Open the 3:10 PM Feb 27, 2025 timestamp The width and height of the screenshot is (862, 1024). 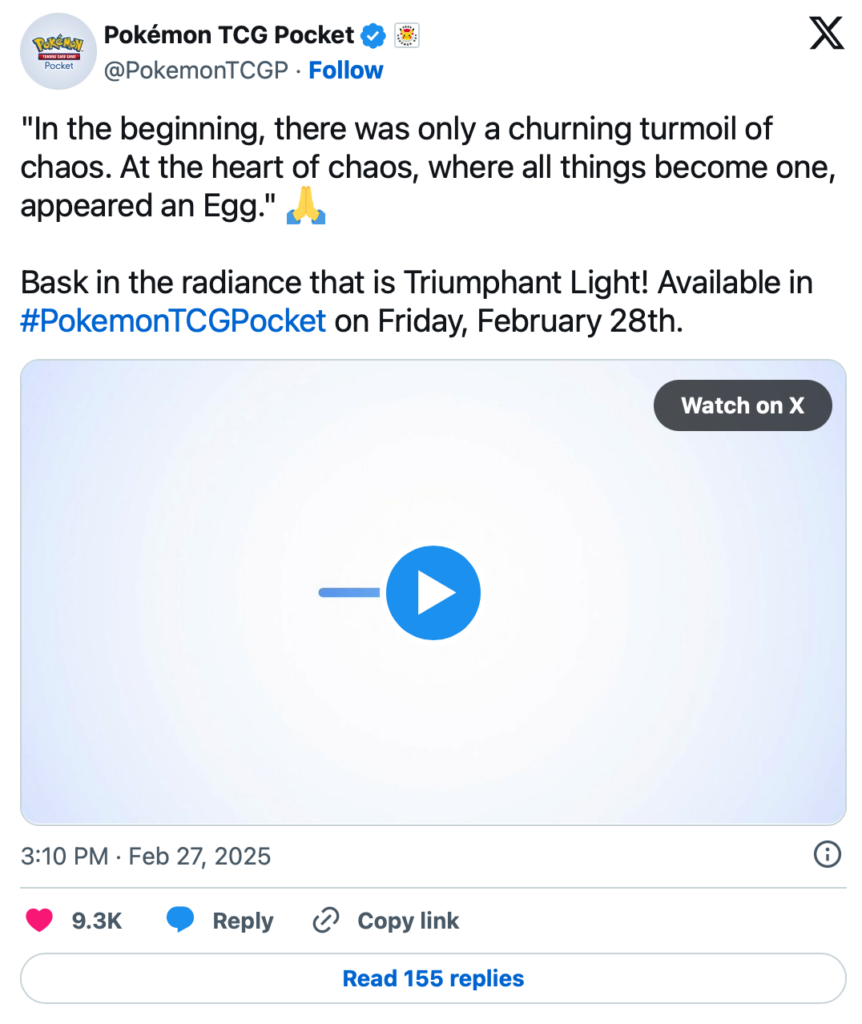click(146, 856)
